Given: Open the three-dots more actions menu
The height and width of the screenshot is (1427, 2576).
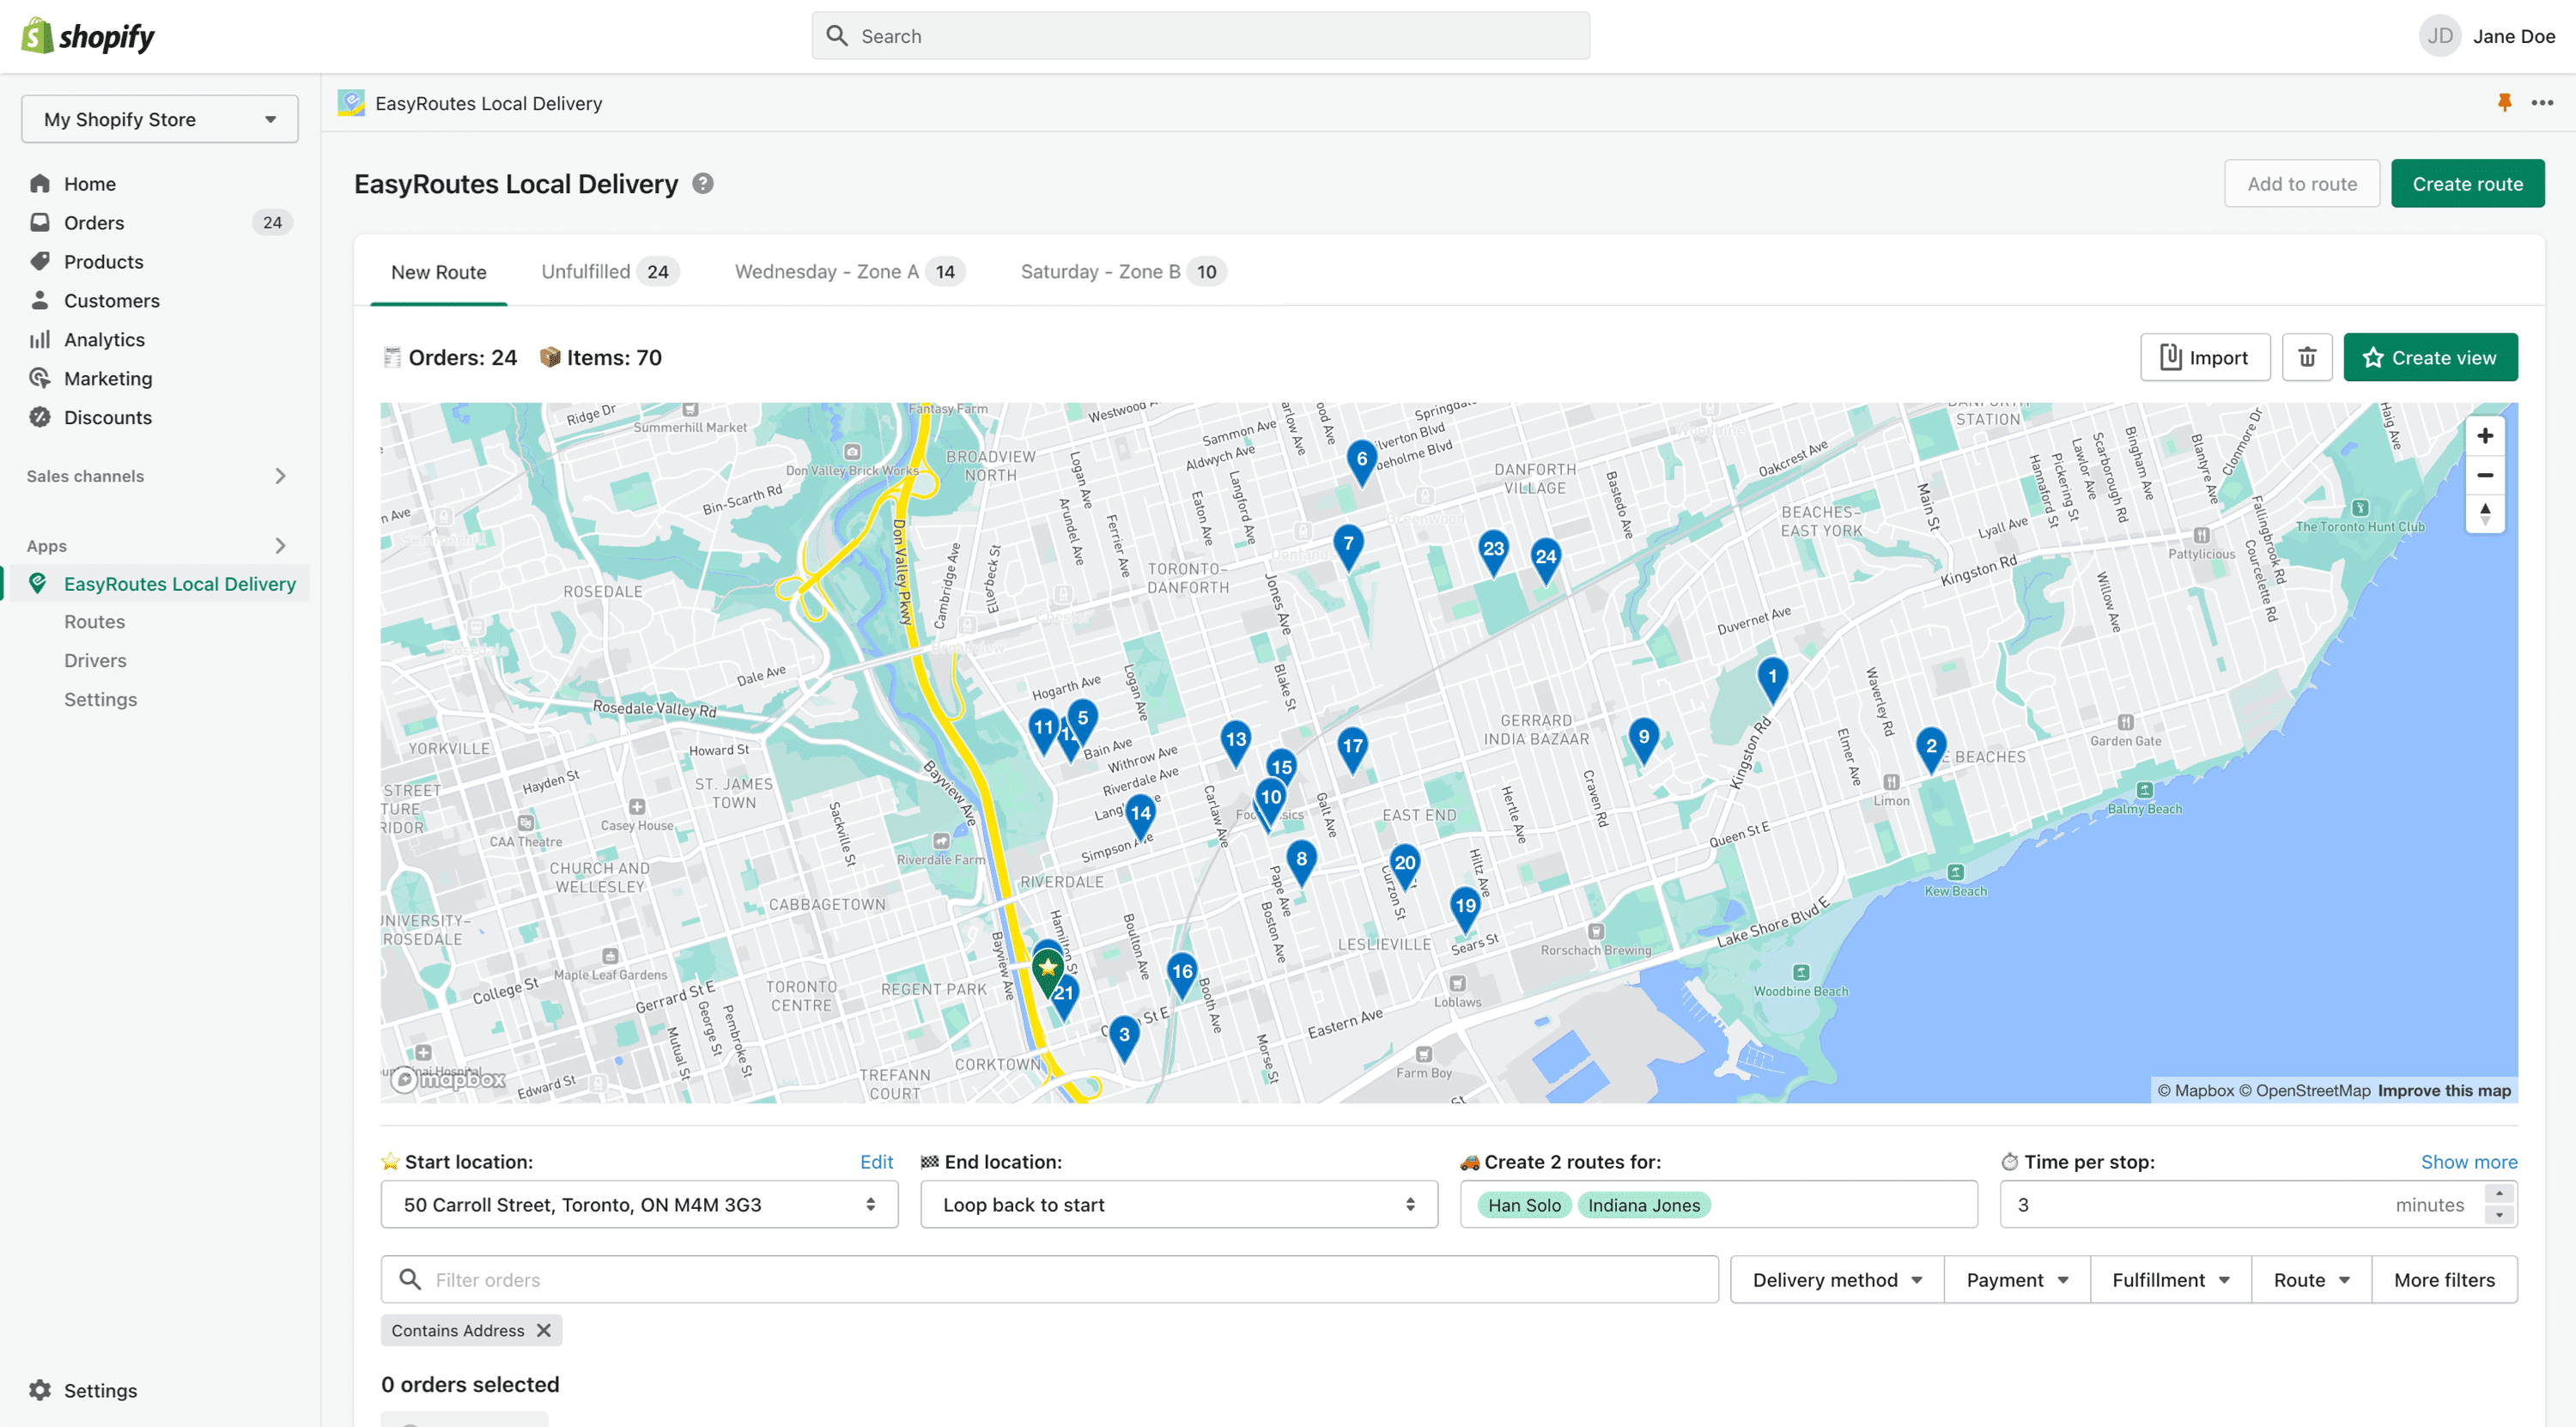Looking at the screenshot, I should click(2542, 102).
